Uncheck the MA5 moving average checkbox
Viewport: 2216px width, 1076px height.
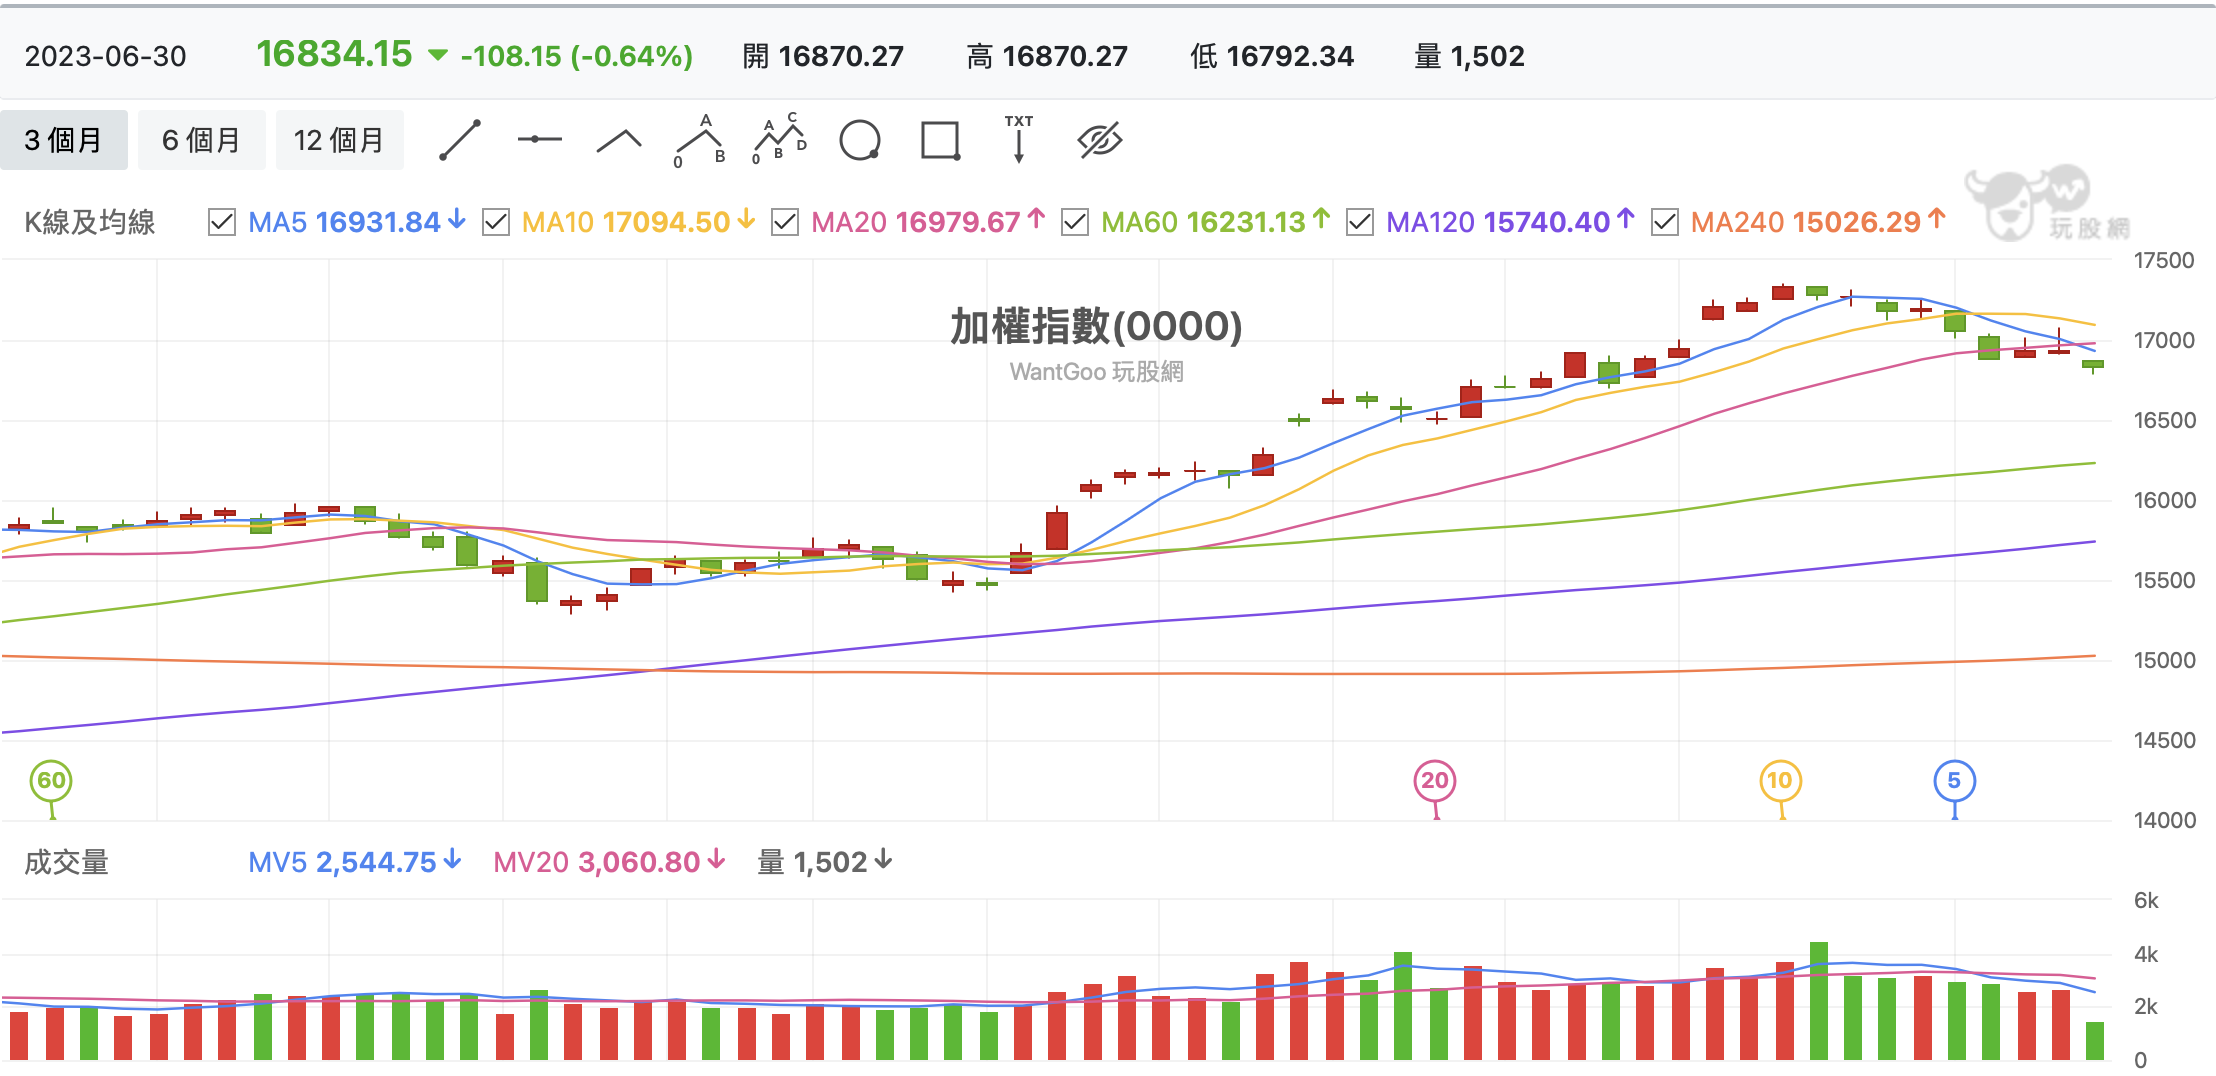point(221,222)
